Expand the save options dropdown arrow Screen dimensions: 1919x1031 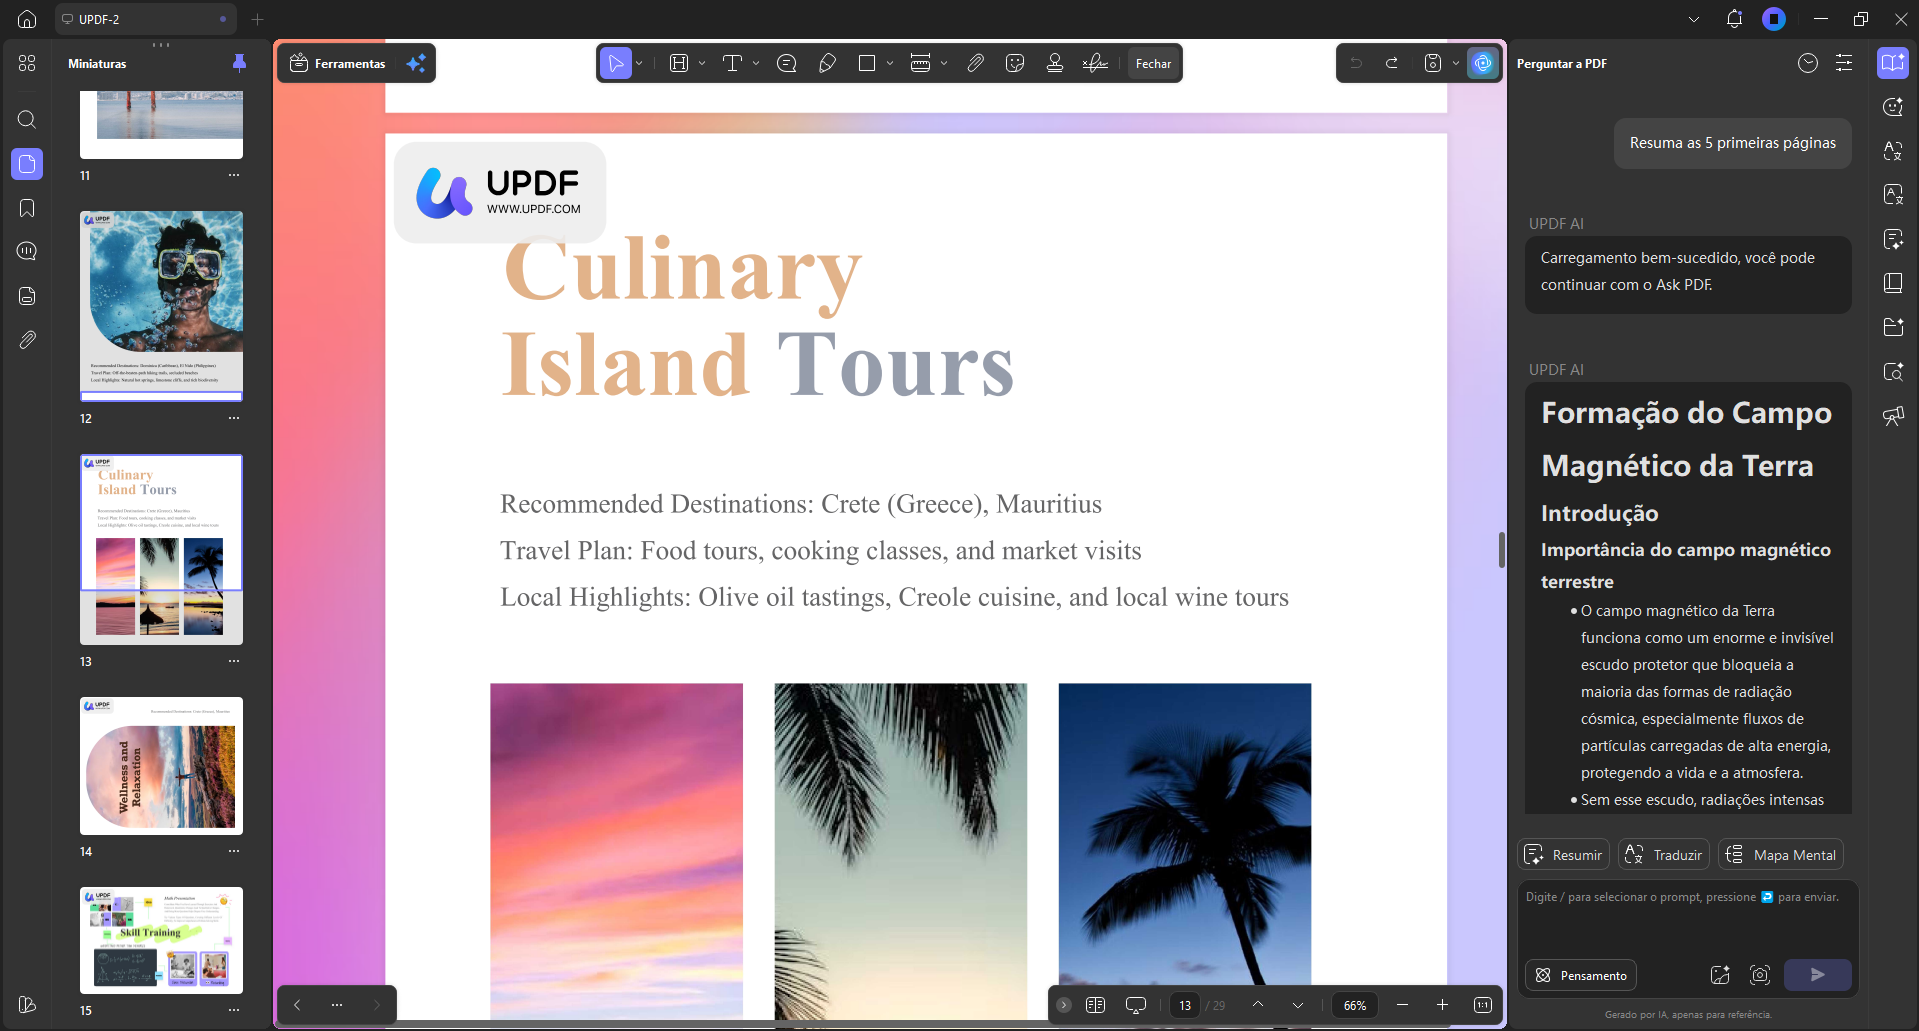1456,64
